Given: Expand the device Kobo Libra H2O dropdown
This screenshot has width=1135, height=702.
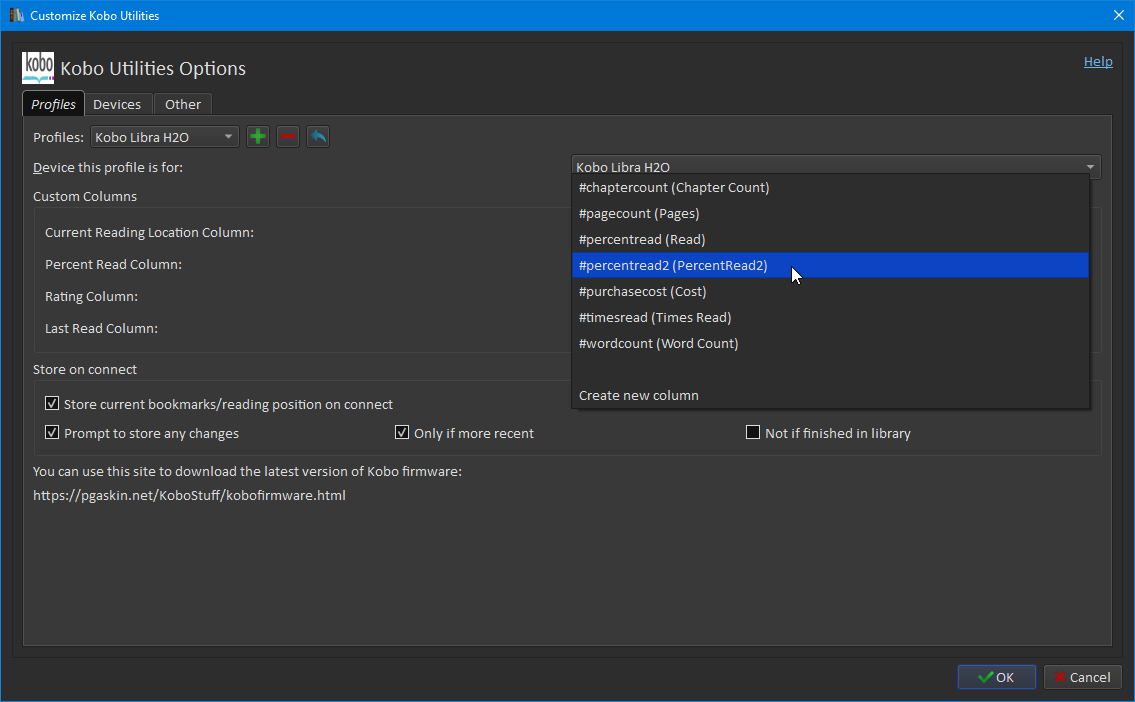Looking at the screenshot, I should click(836, 167).
